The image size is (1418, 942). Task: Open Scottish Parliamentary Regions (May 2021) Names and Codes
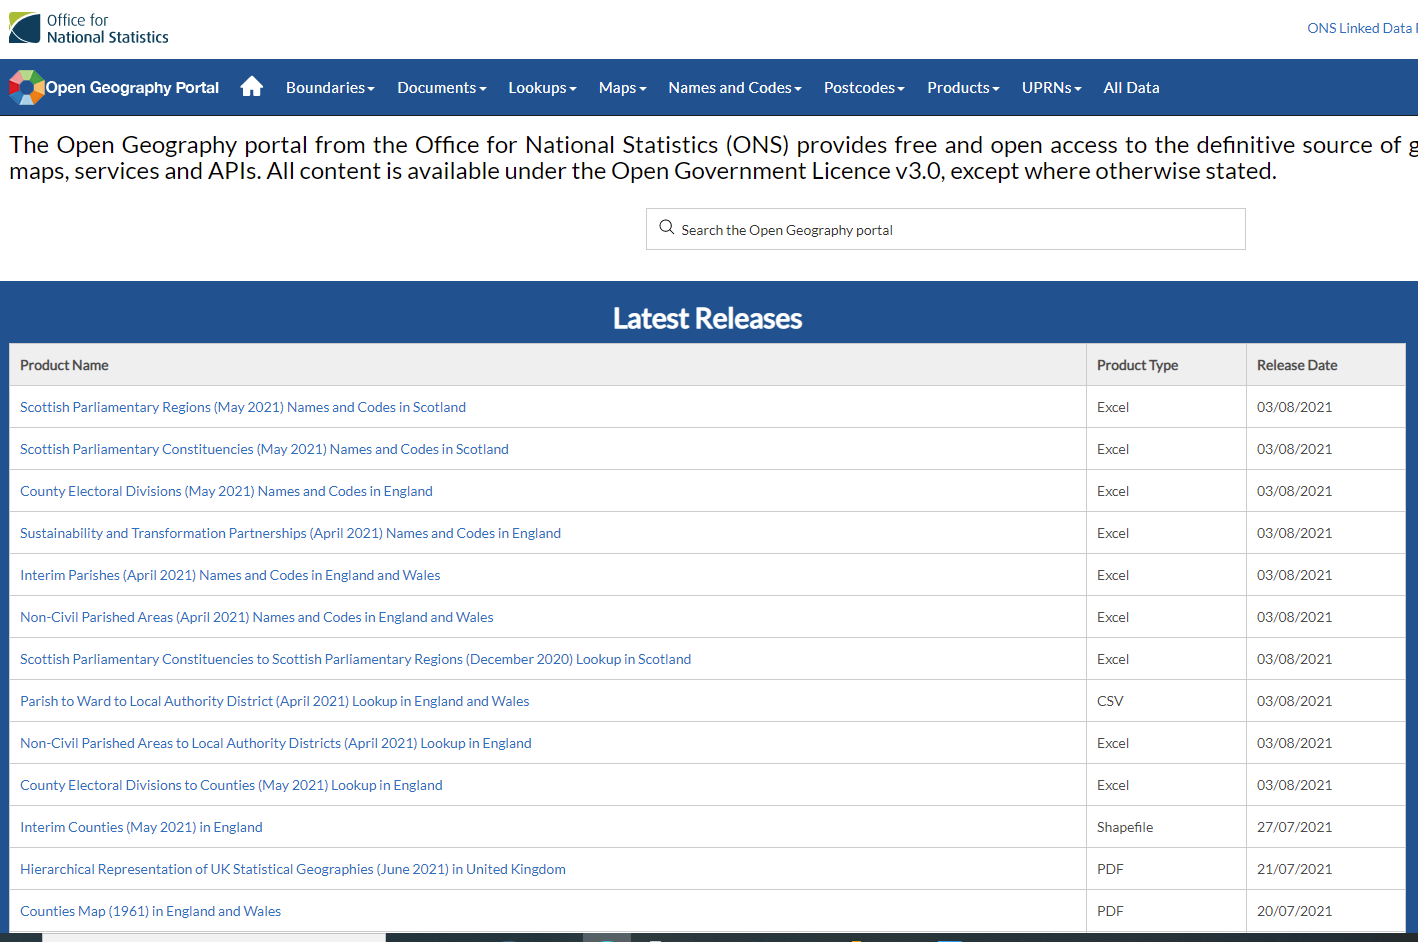[x=243, y=407]
